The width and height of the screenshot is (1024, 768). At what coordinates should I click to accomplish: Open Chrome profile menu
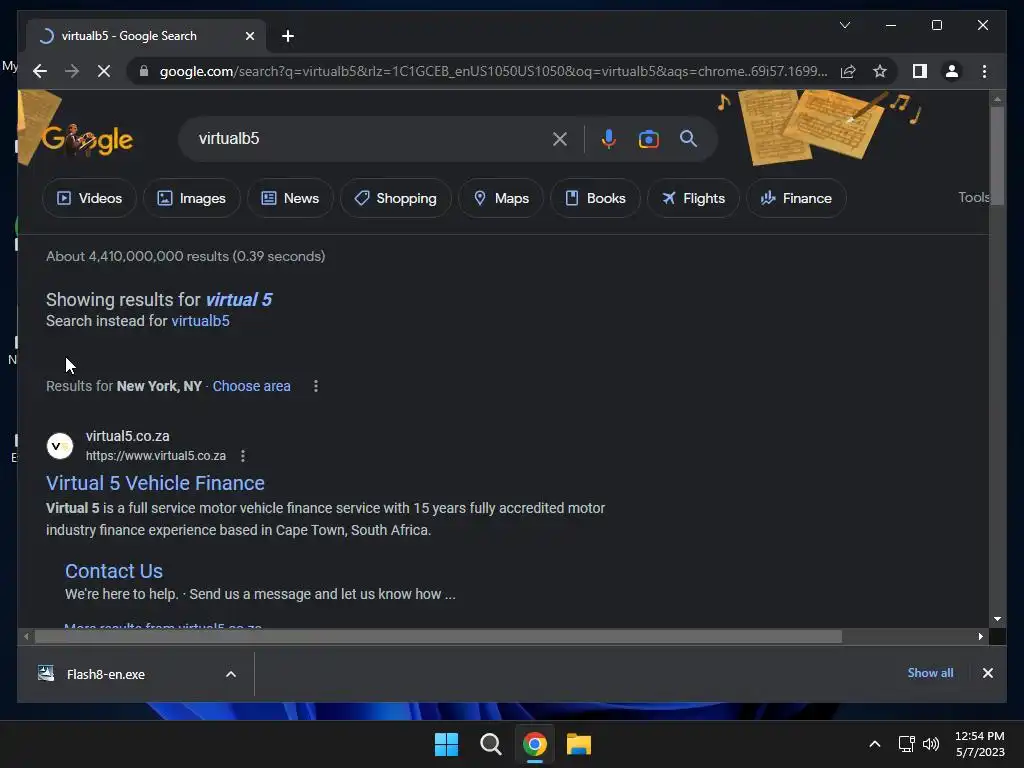952,71
